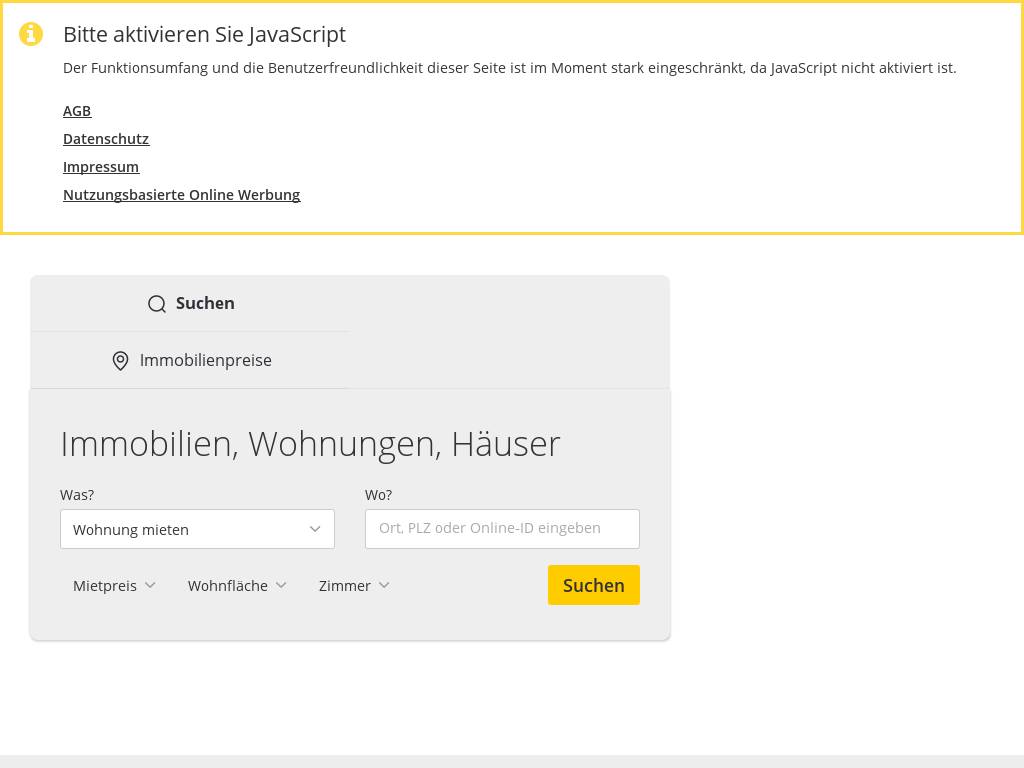Click the small arrow next to Zimmer
This screenshot has width=1024, height=768.
(x=384, y=585)
